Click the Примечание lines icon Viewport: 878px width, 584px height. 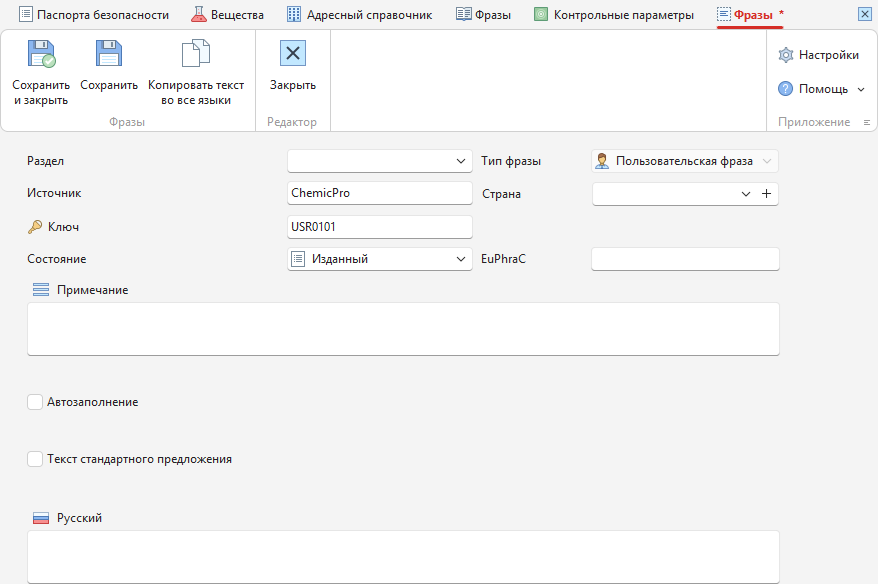click(x=41, y=289)
